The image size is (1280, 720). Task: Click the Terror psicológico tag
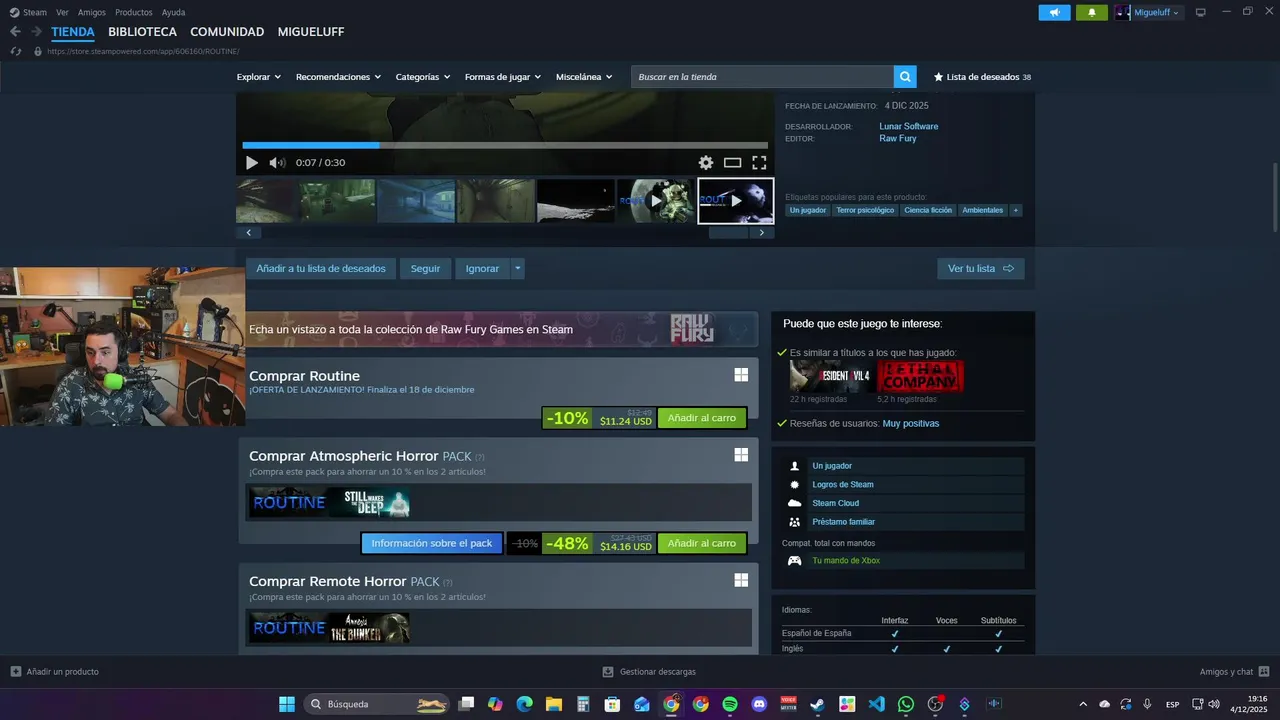[x=865, y=210]
